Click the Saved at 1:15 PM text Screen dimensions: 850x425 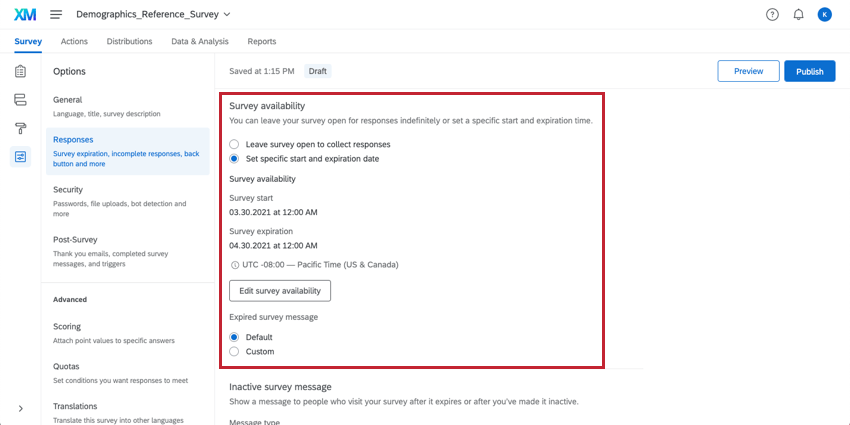(262, 71)
